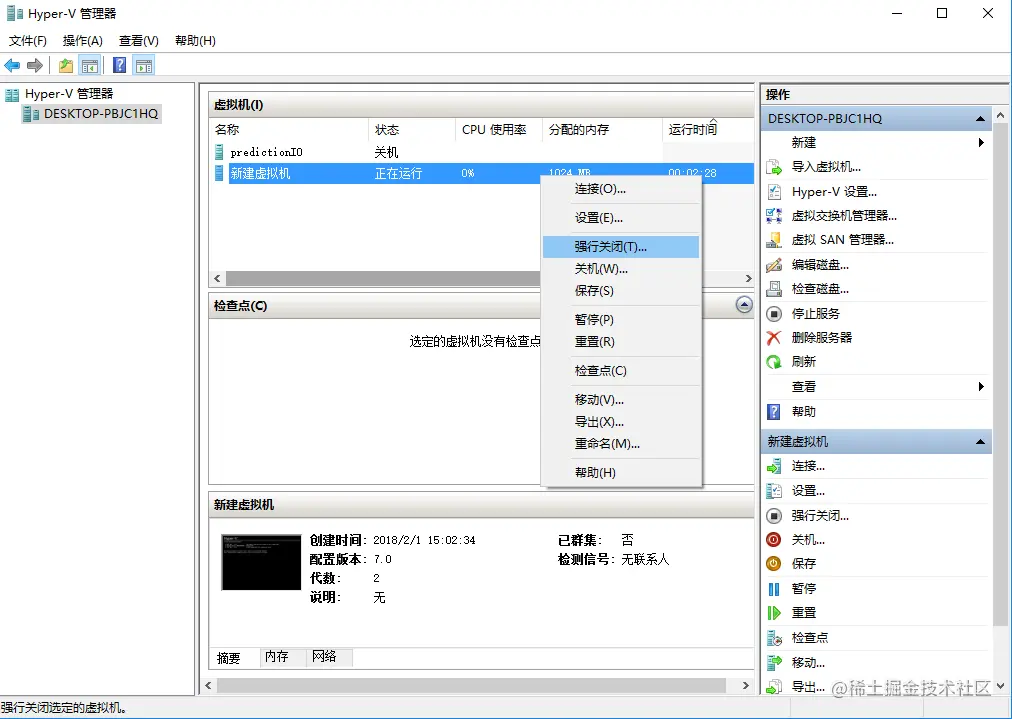Click the green 刷新 refresh icon

click(x=774, y=362)
